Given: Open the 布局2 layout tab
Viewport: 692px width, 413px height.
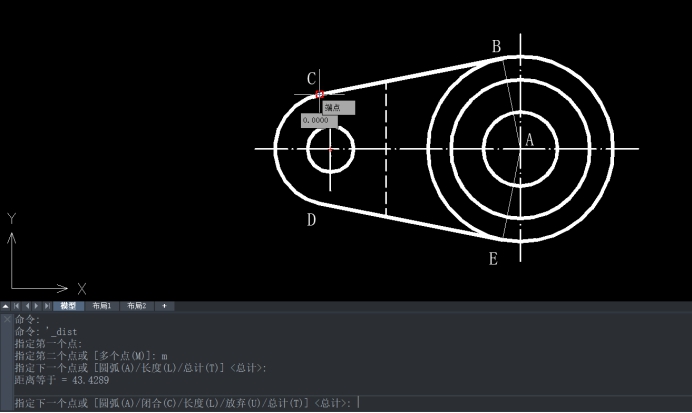Looking at the screenshot, I should coord(135,306).
